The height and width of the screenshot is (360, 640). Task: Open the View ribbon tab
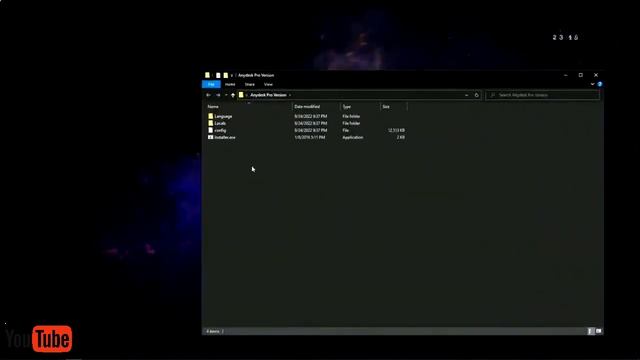pos(268,84)
